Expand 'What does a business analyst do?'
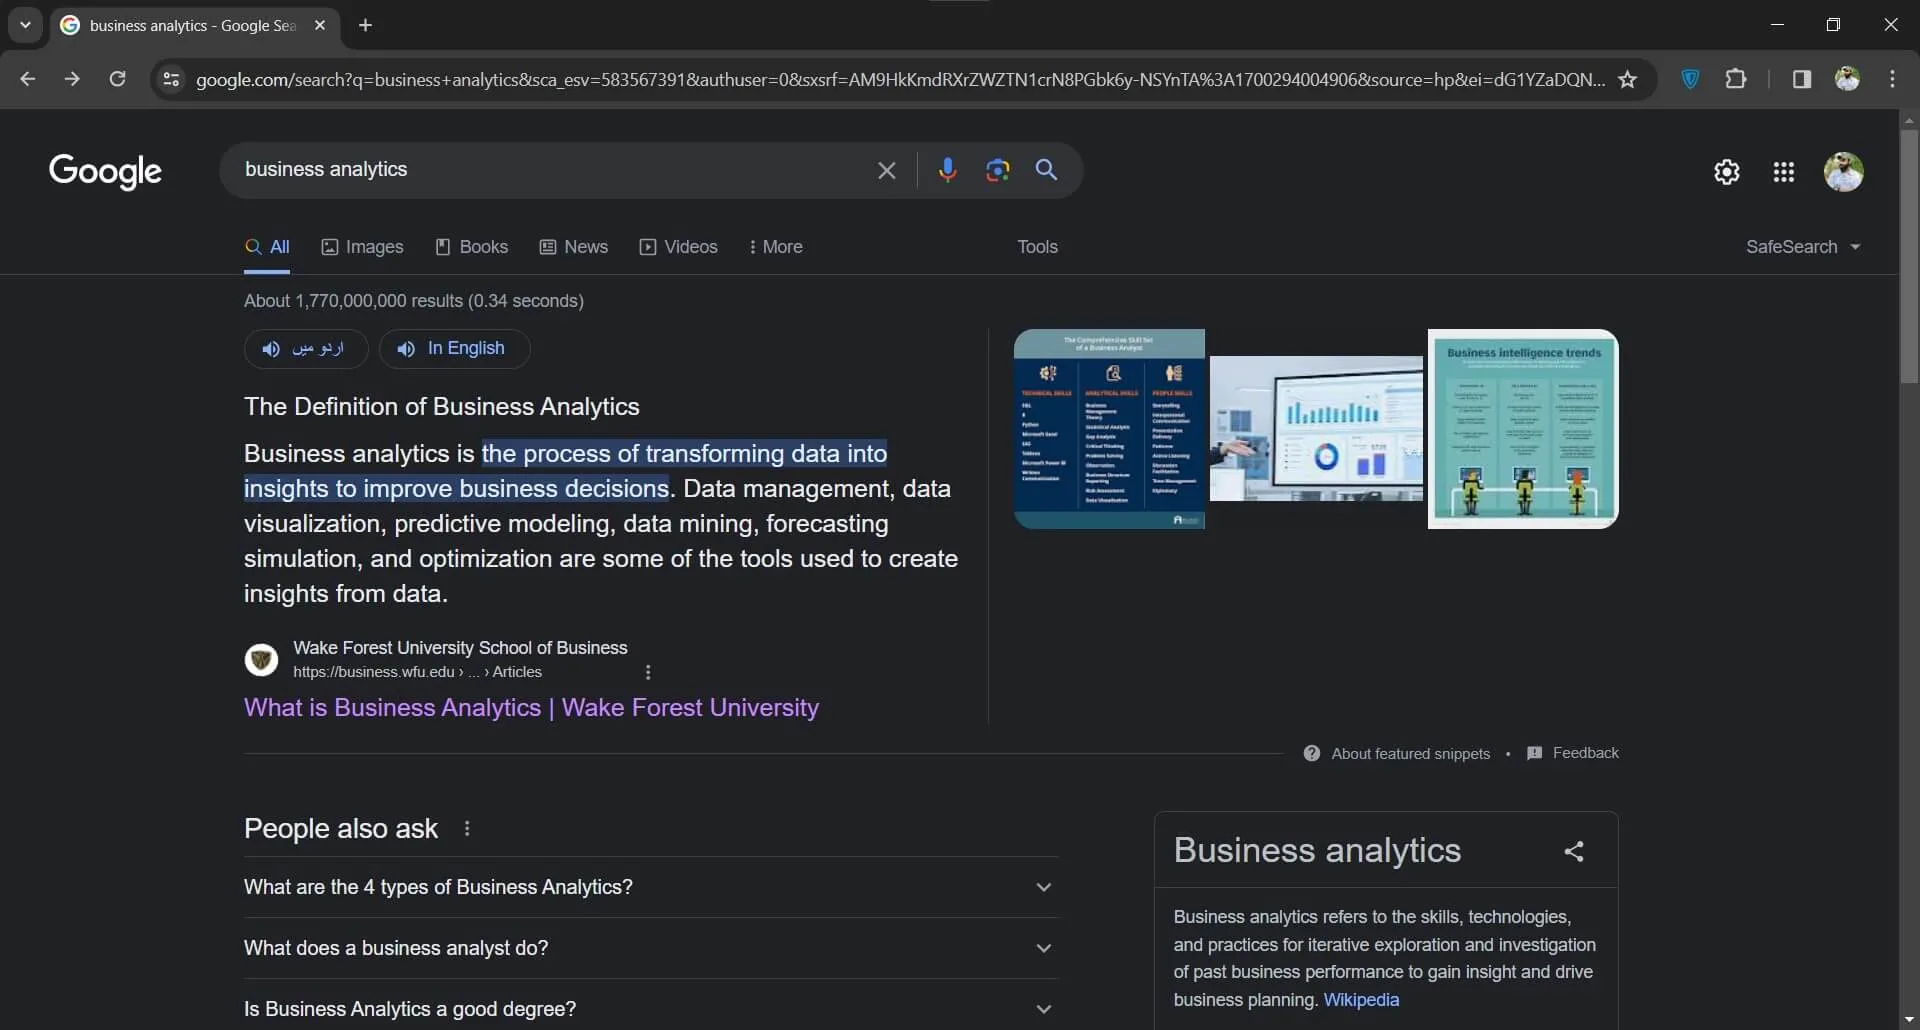 650,948
